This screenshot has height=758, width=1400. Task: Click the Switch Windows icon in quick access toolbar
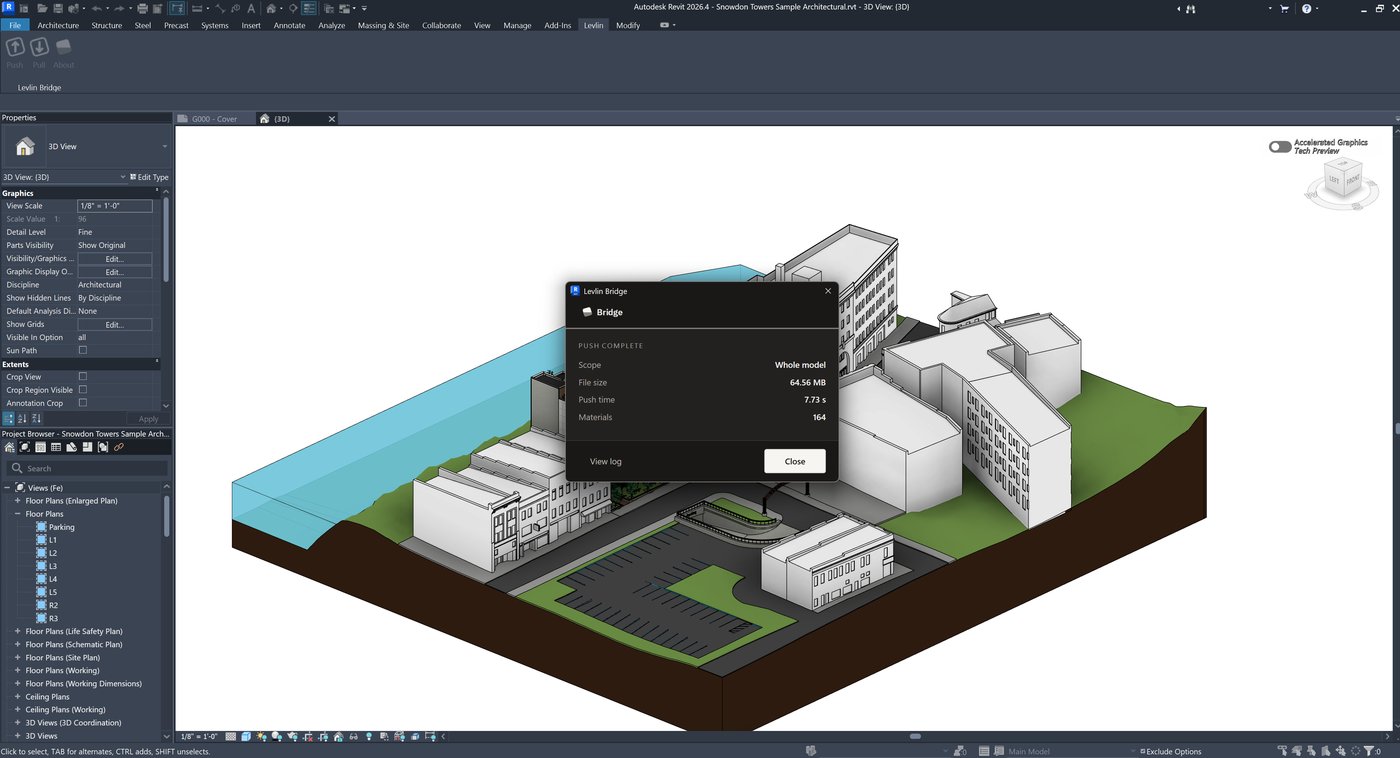[x=346, y=8]
